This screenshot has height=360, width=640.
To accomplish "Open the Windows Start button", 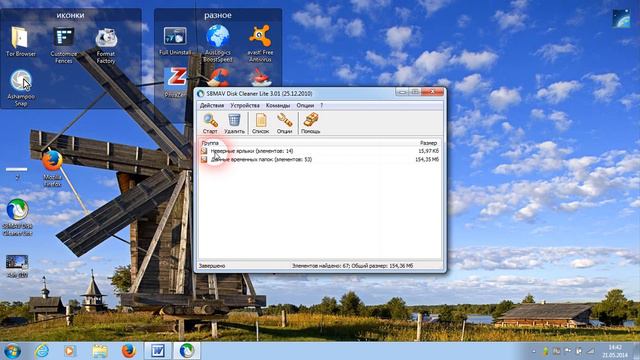I will [x=12, y=351].
